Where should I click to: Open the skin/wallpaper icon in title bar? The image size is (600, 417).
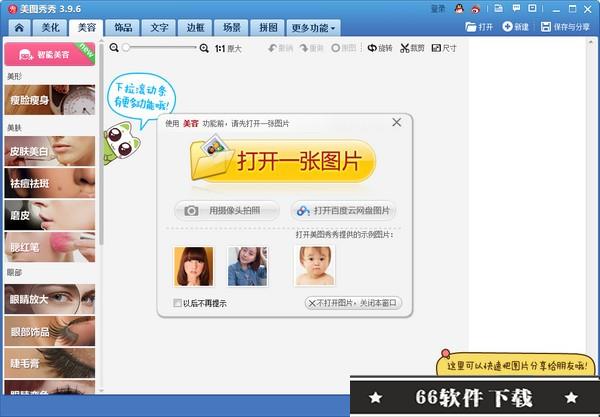coord(498,8)
